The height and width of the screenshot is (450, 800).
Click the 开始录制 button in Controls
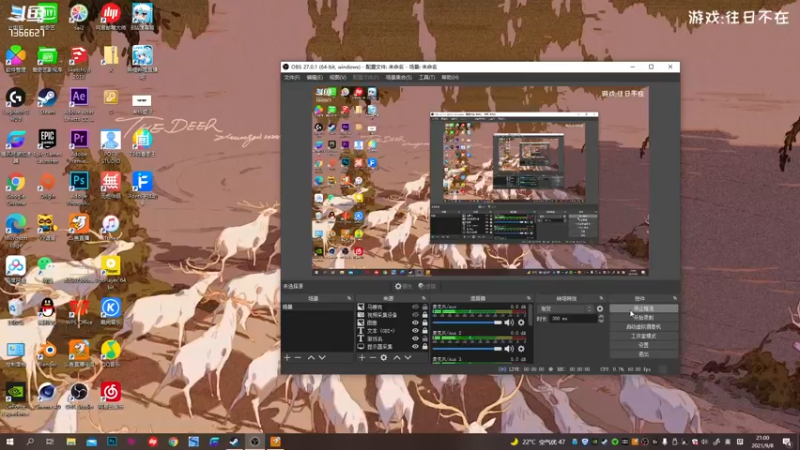(x=643, y=318)
